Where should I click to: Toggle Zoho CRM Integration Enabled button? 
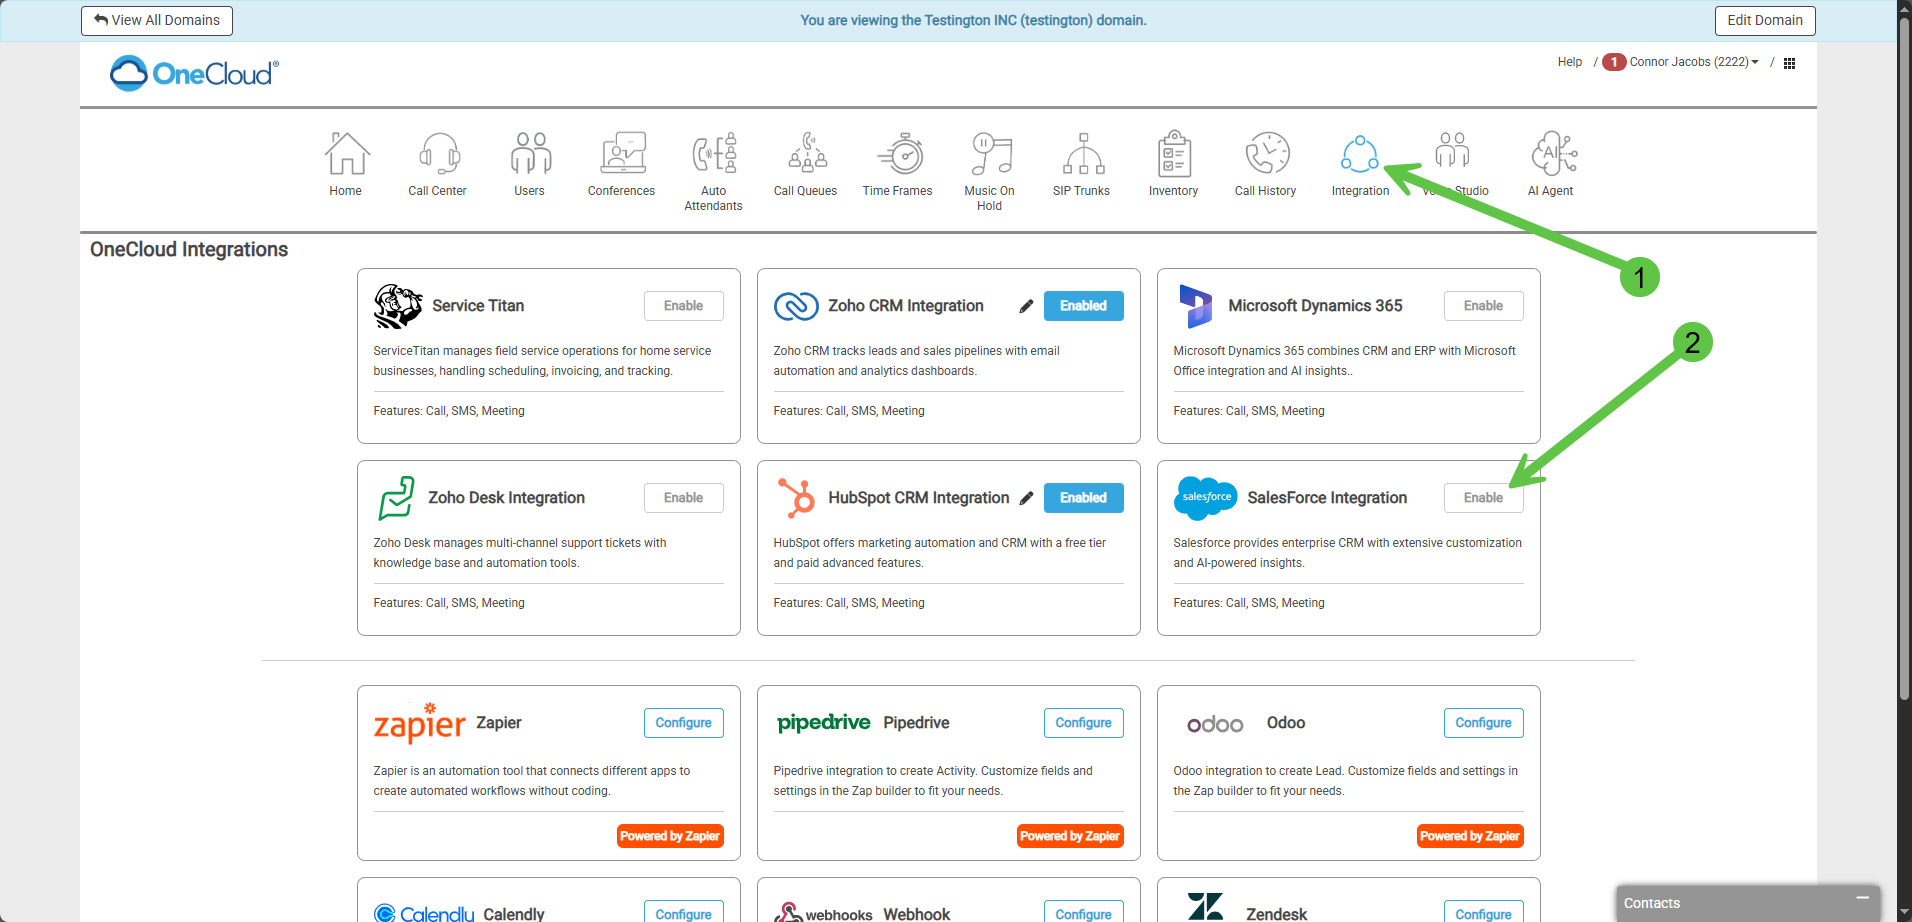pos(1083,306)
